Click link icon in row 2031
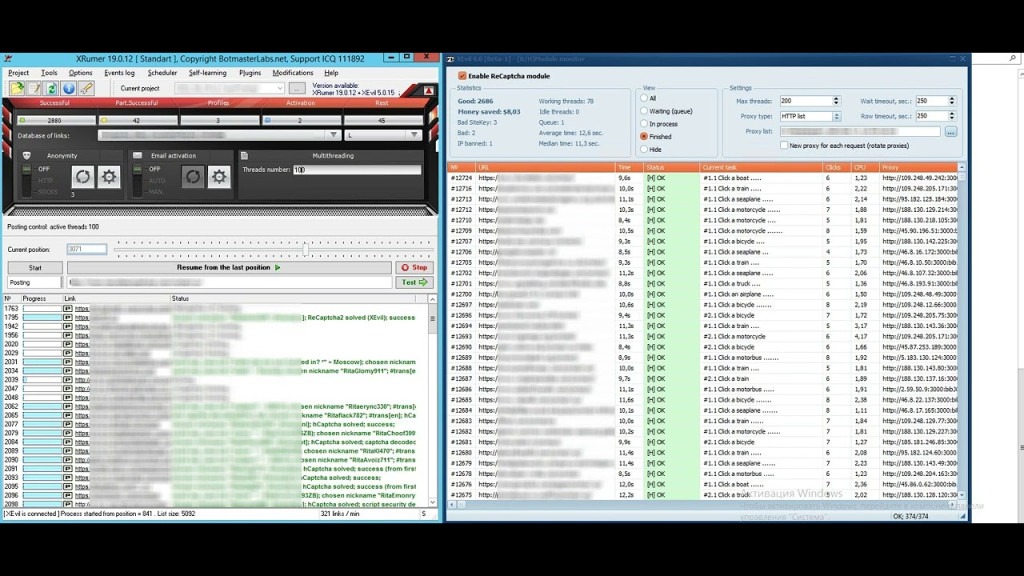The width and height of the screenshot is (1024, 576). [x=67, y=362]
